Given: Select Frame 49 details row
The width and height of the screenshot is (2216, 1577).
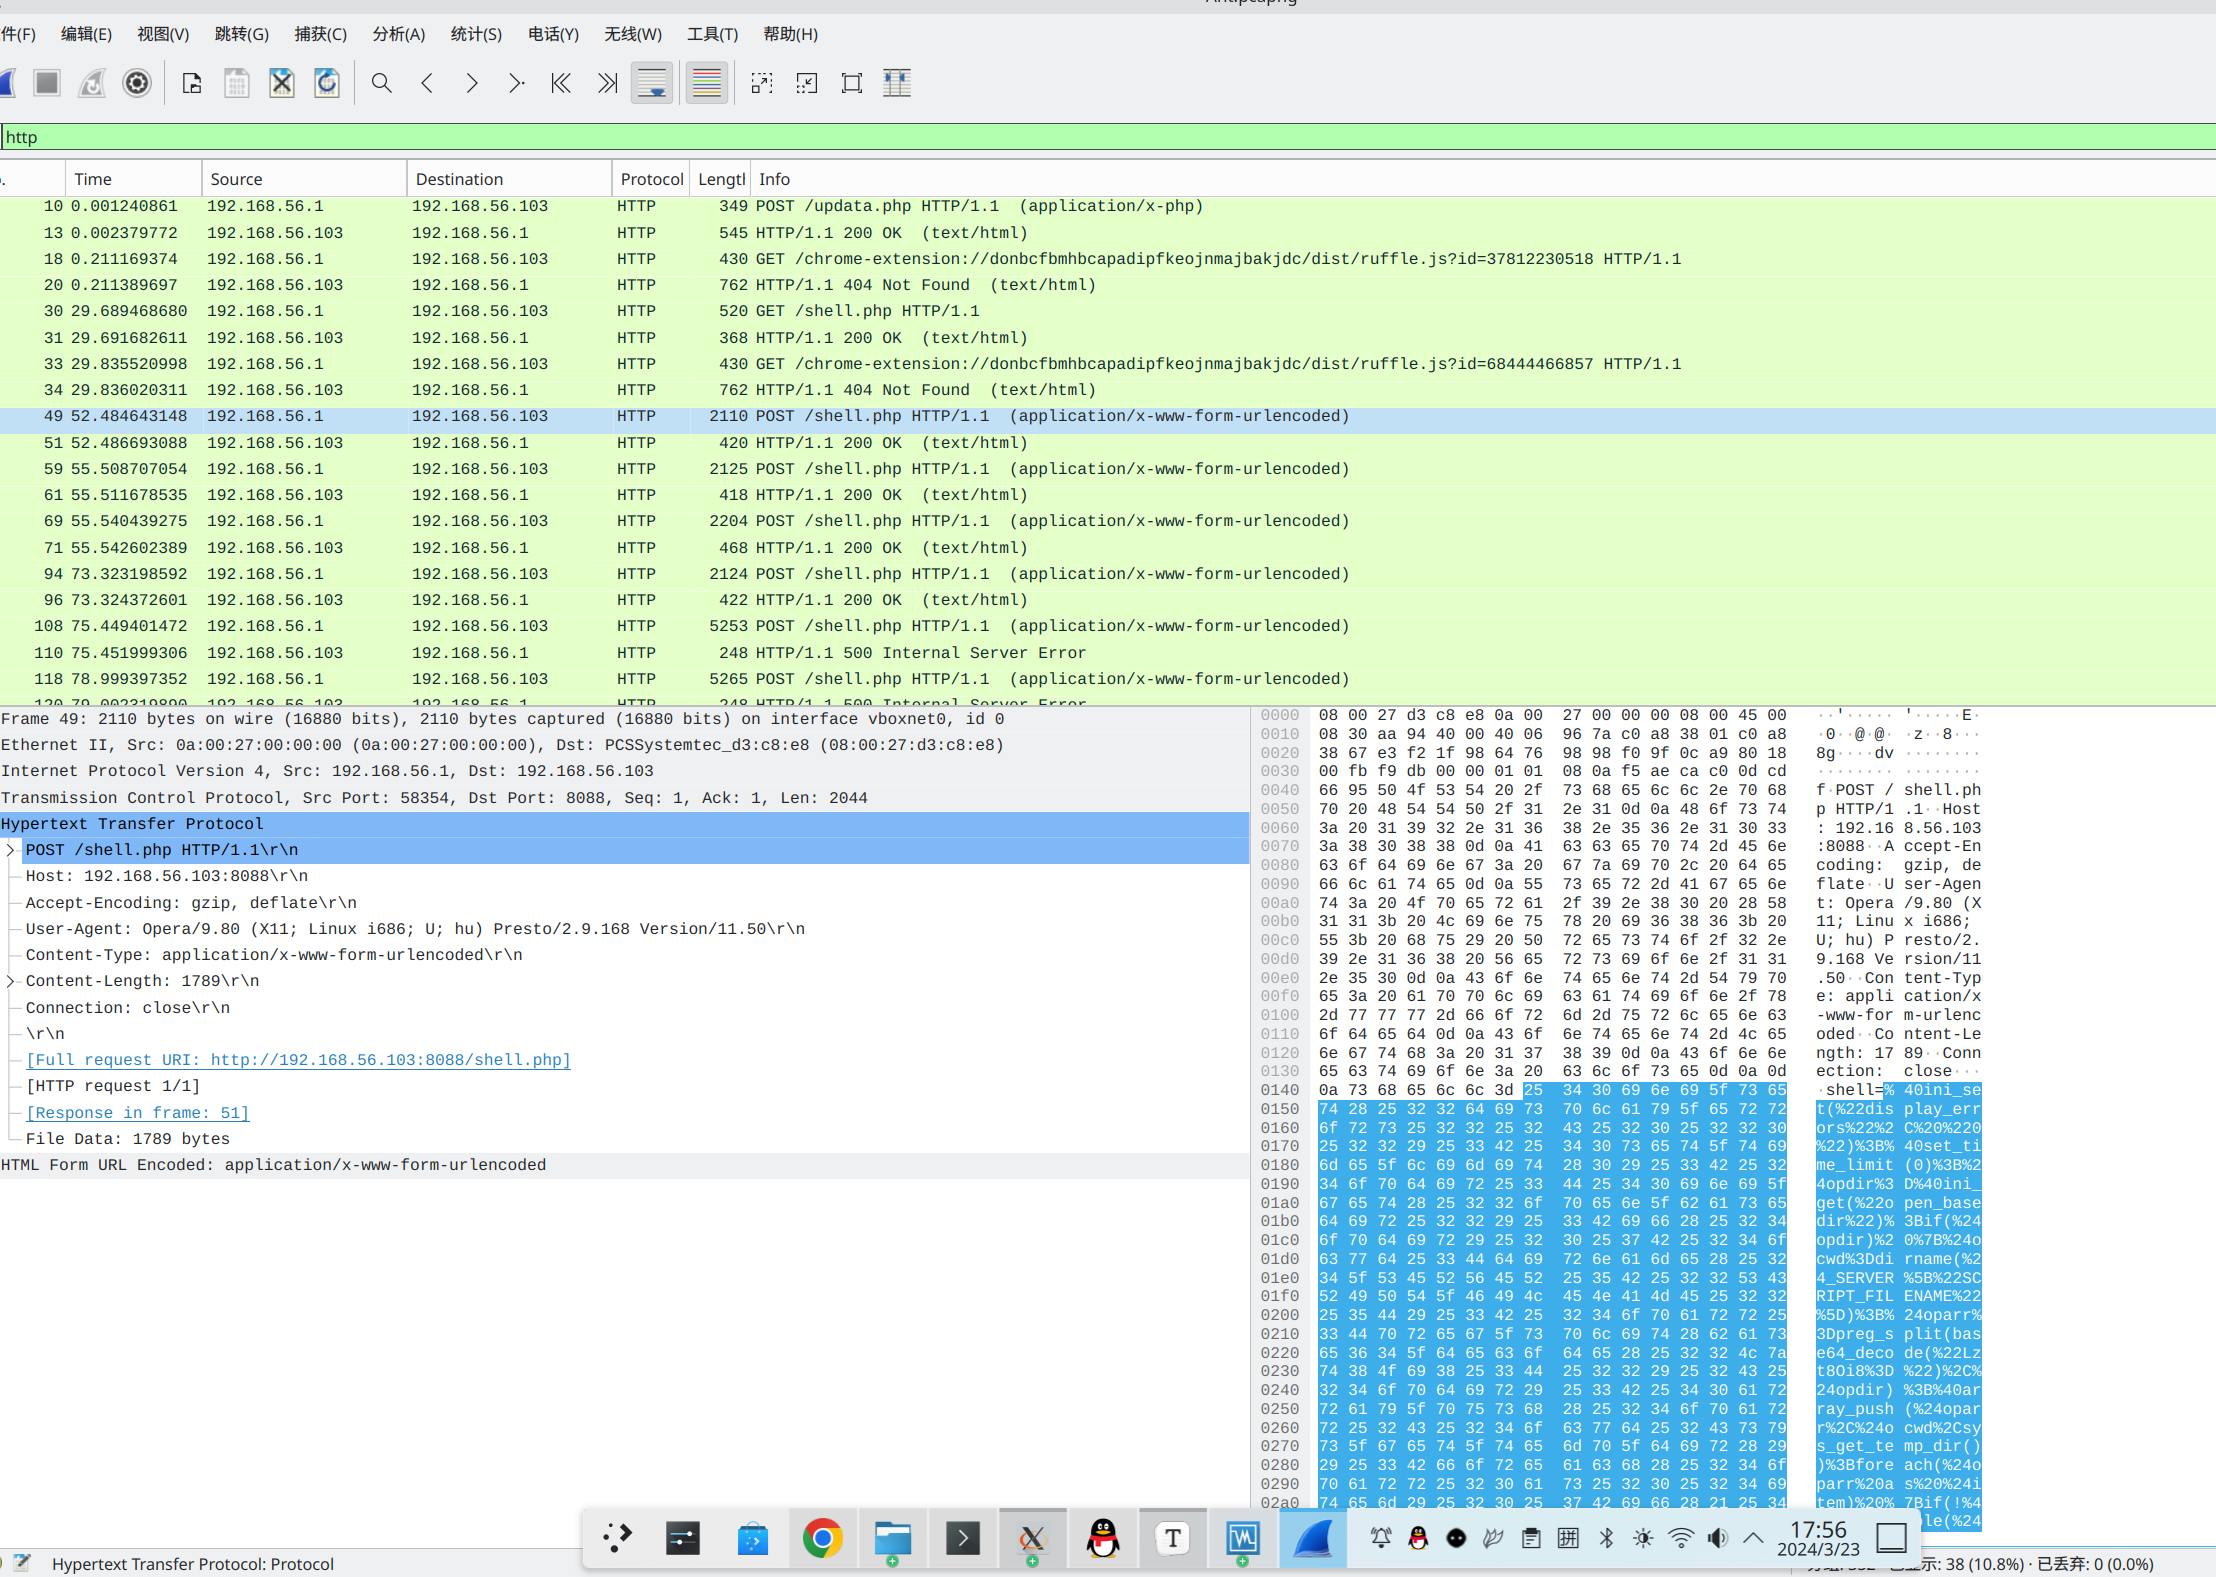Looking at the screenshot, I should [624, 719].
